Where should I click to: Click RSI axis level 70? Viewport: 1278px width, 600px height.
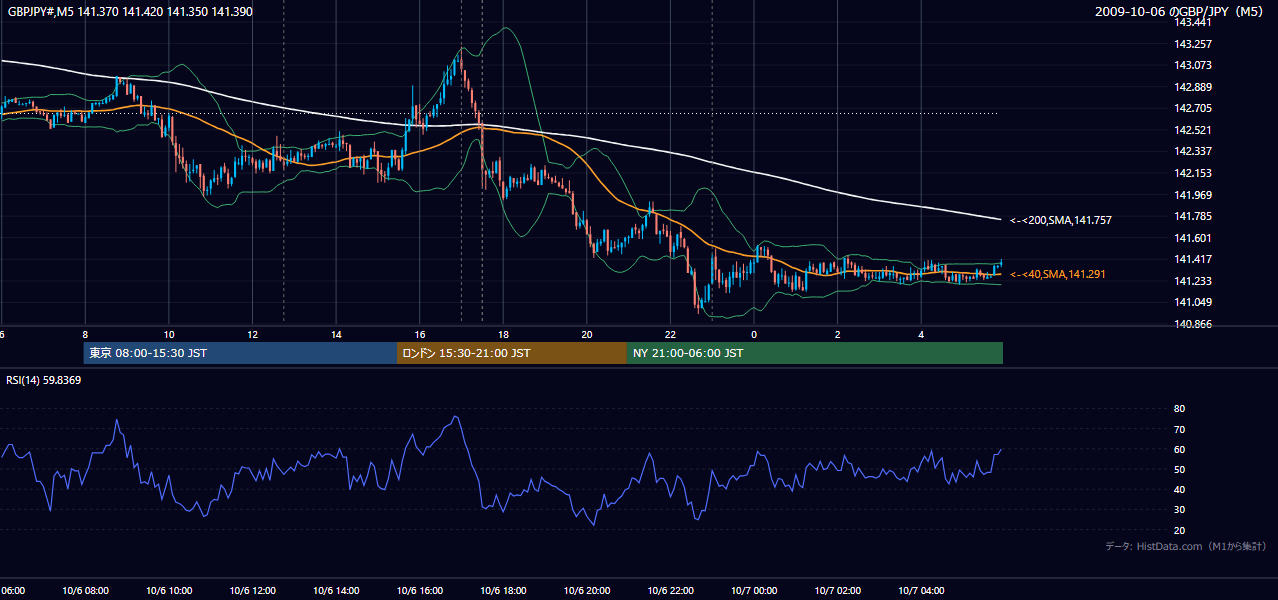coord(1179,429)
